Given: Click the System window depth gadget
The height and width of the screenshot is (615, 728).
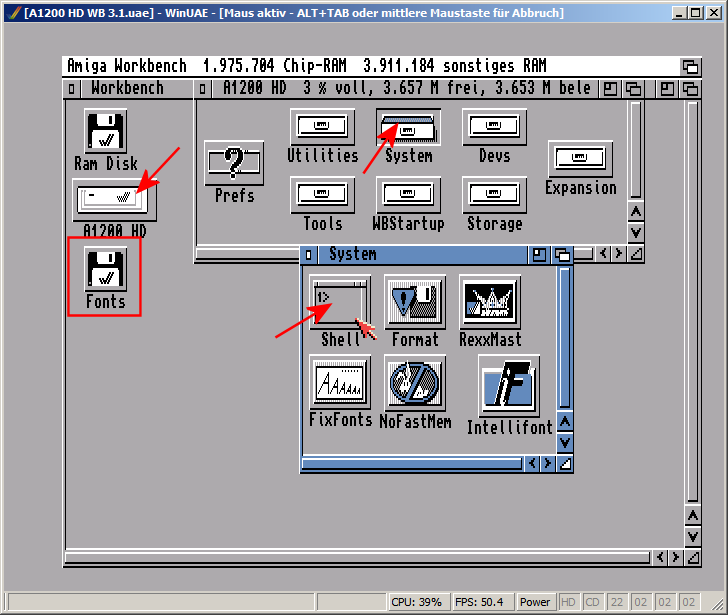Looking at the screenshot, I should click(x=562, y=255).
